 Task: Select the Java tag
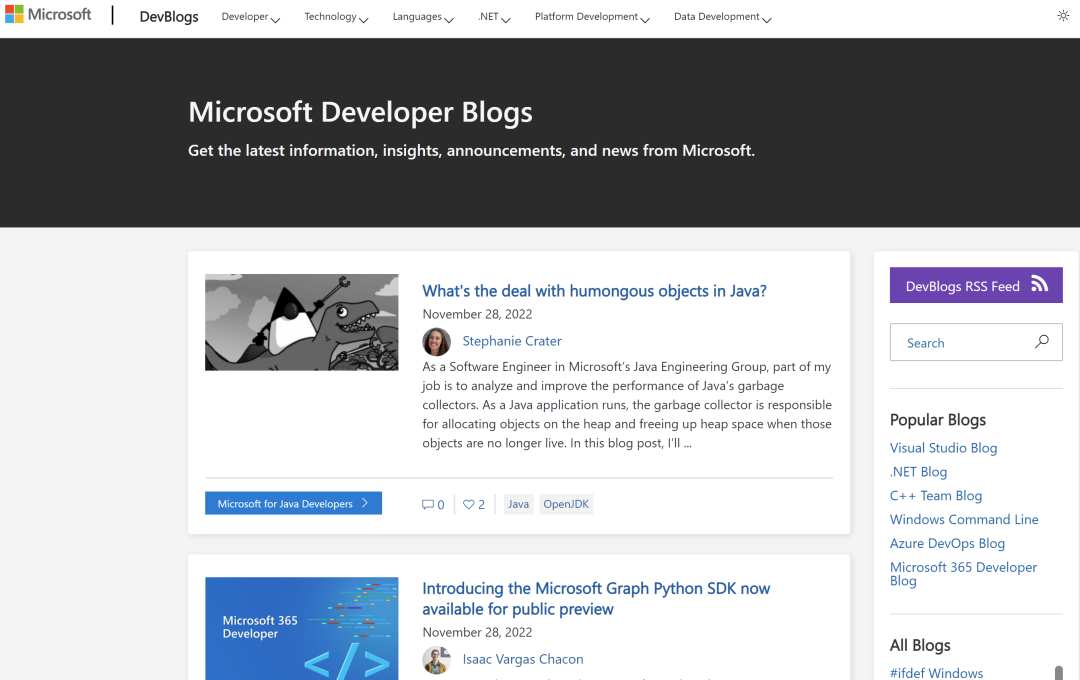519,504
